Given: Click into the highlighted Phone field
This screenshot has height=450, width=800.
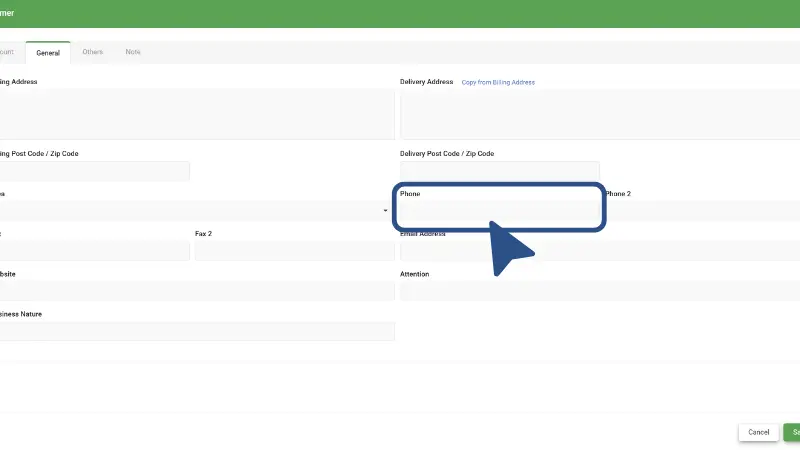Looking at the screenshot, I should (500, 211).
